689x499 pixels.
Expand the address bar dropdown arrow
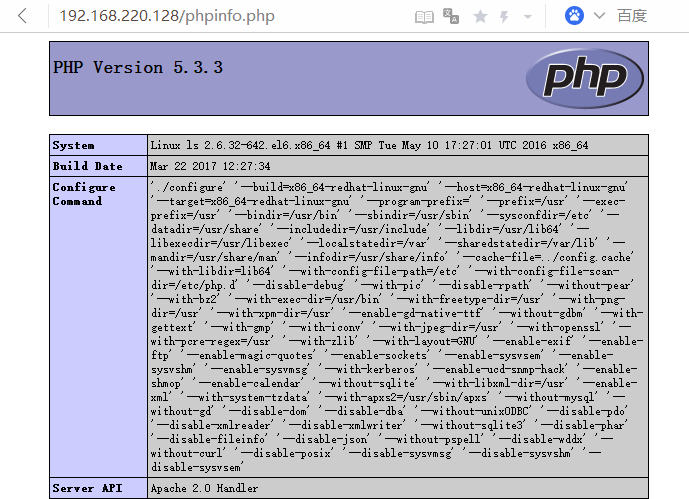point(528,17)
